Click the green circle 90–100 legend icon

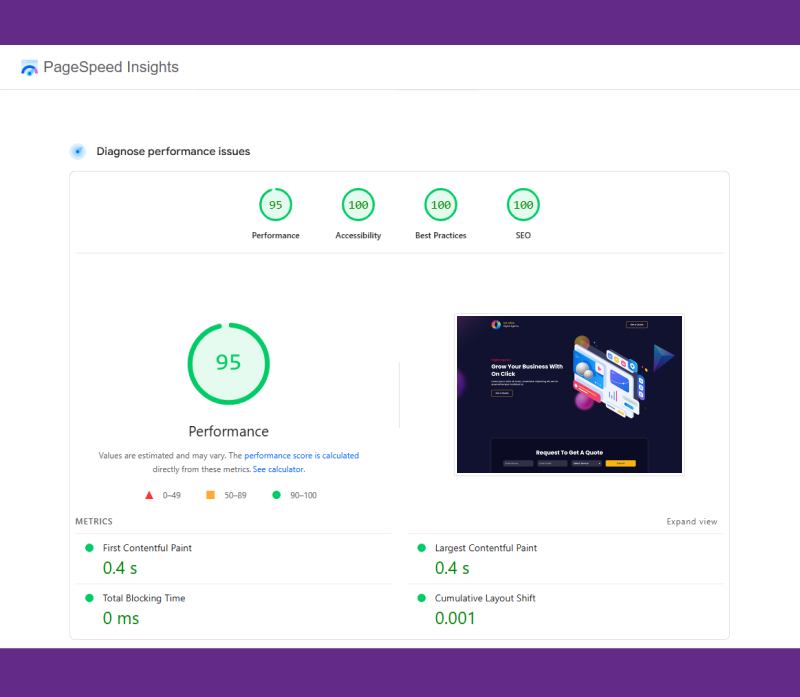pyautogui.click(x=276, y=495)
